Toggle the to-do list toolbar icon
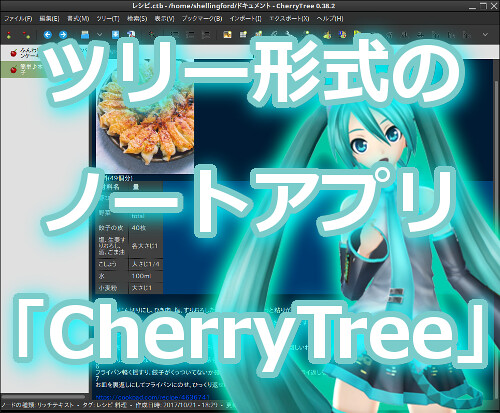The image size is (500, 413). coord(206,35)
